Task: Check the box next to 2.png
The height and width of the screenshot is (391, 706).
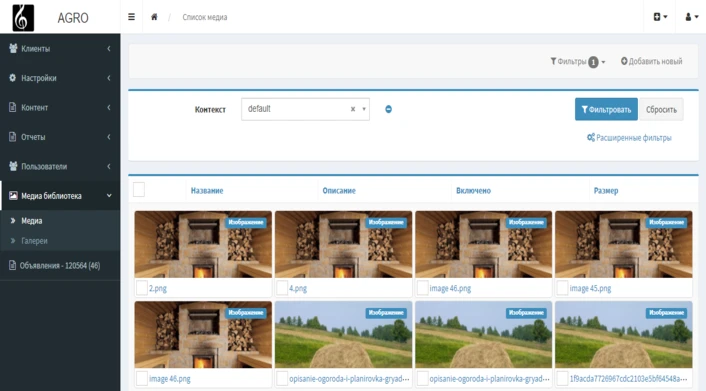Action: coord(142,288)
